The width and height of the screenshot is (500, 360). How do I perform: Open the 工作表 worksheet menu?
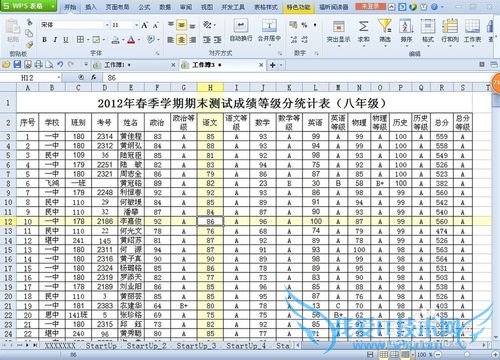coord(472,32)
